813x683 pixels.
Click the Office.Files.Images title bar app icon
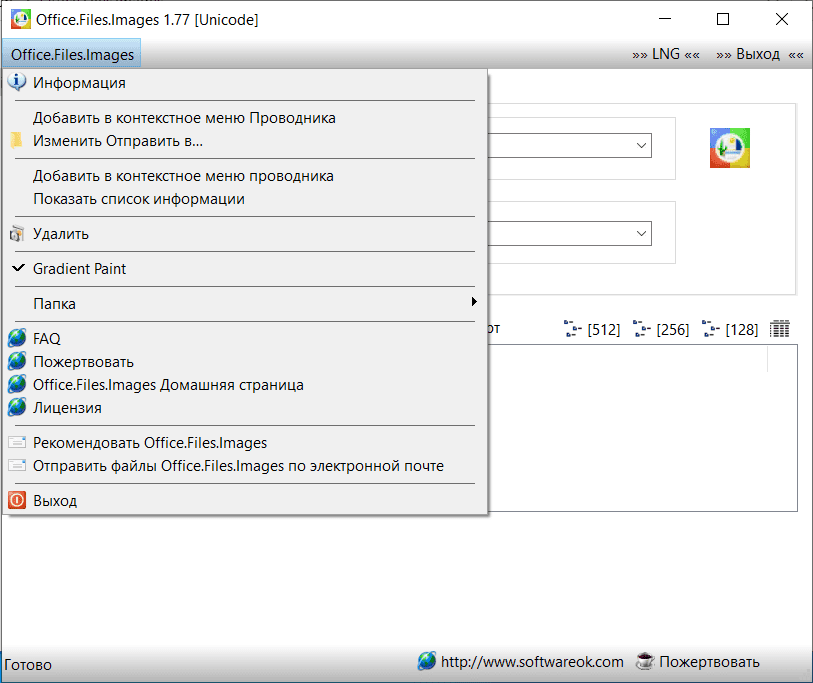point(21,19)
